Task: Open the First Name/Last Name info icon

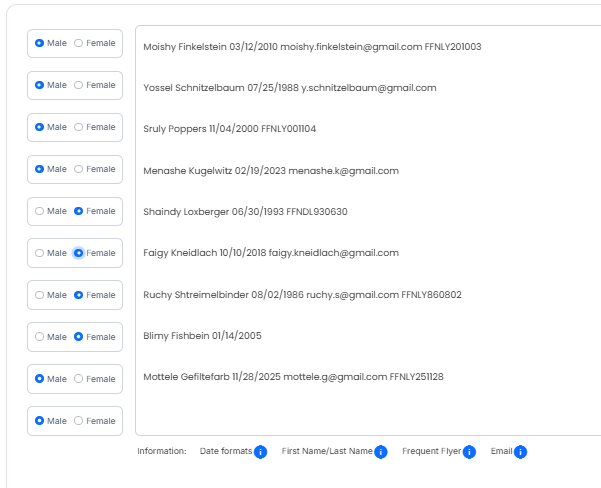Action: [x=381, y=452]
